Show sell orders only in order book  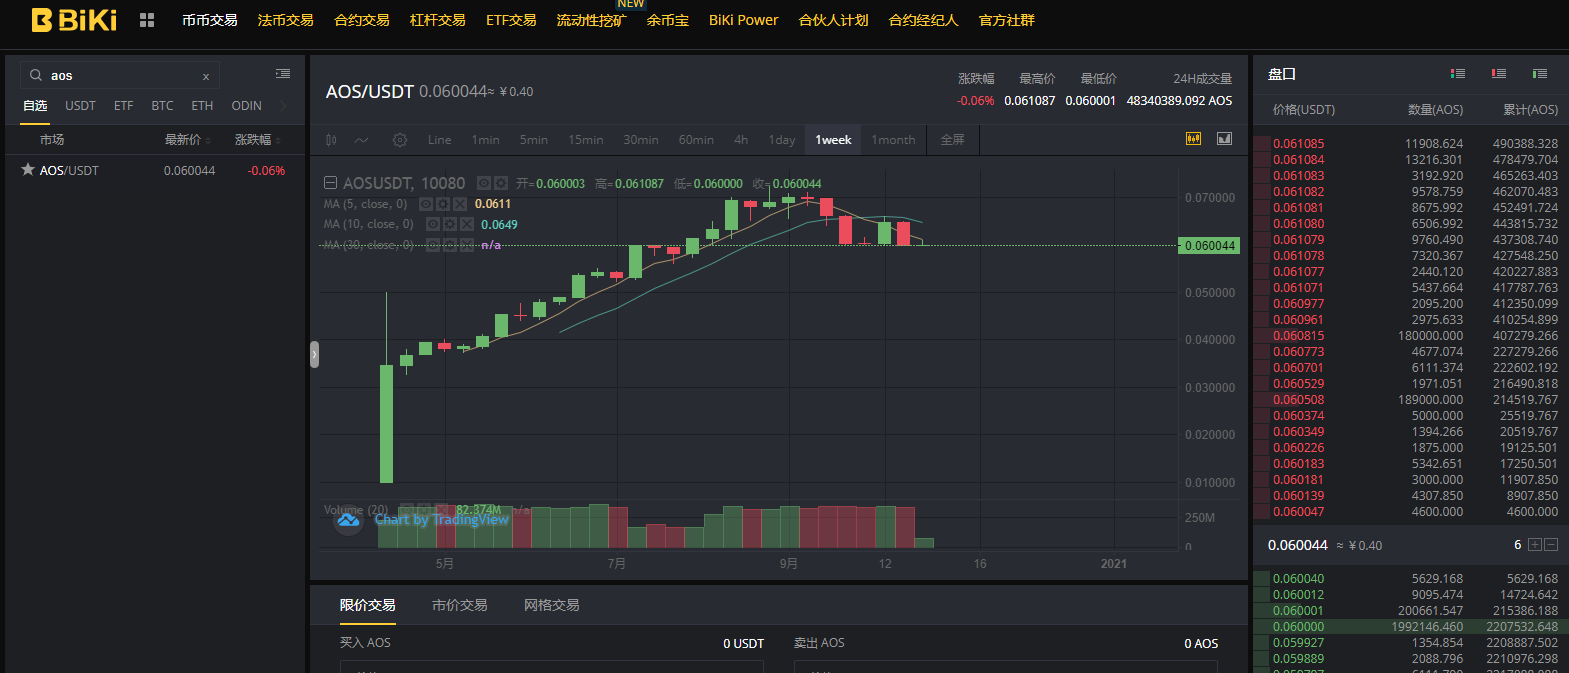[x=1498, y=74]
